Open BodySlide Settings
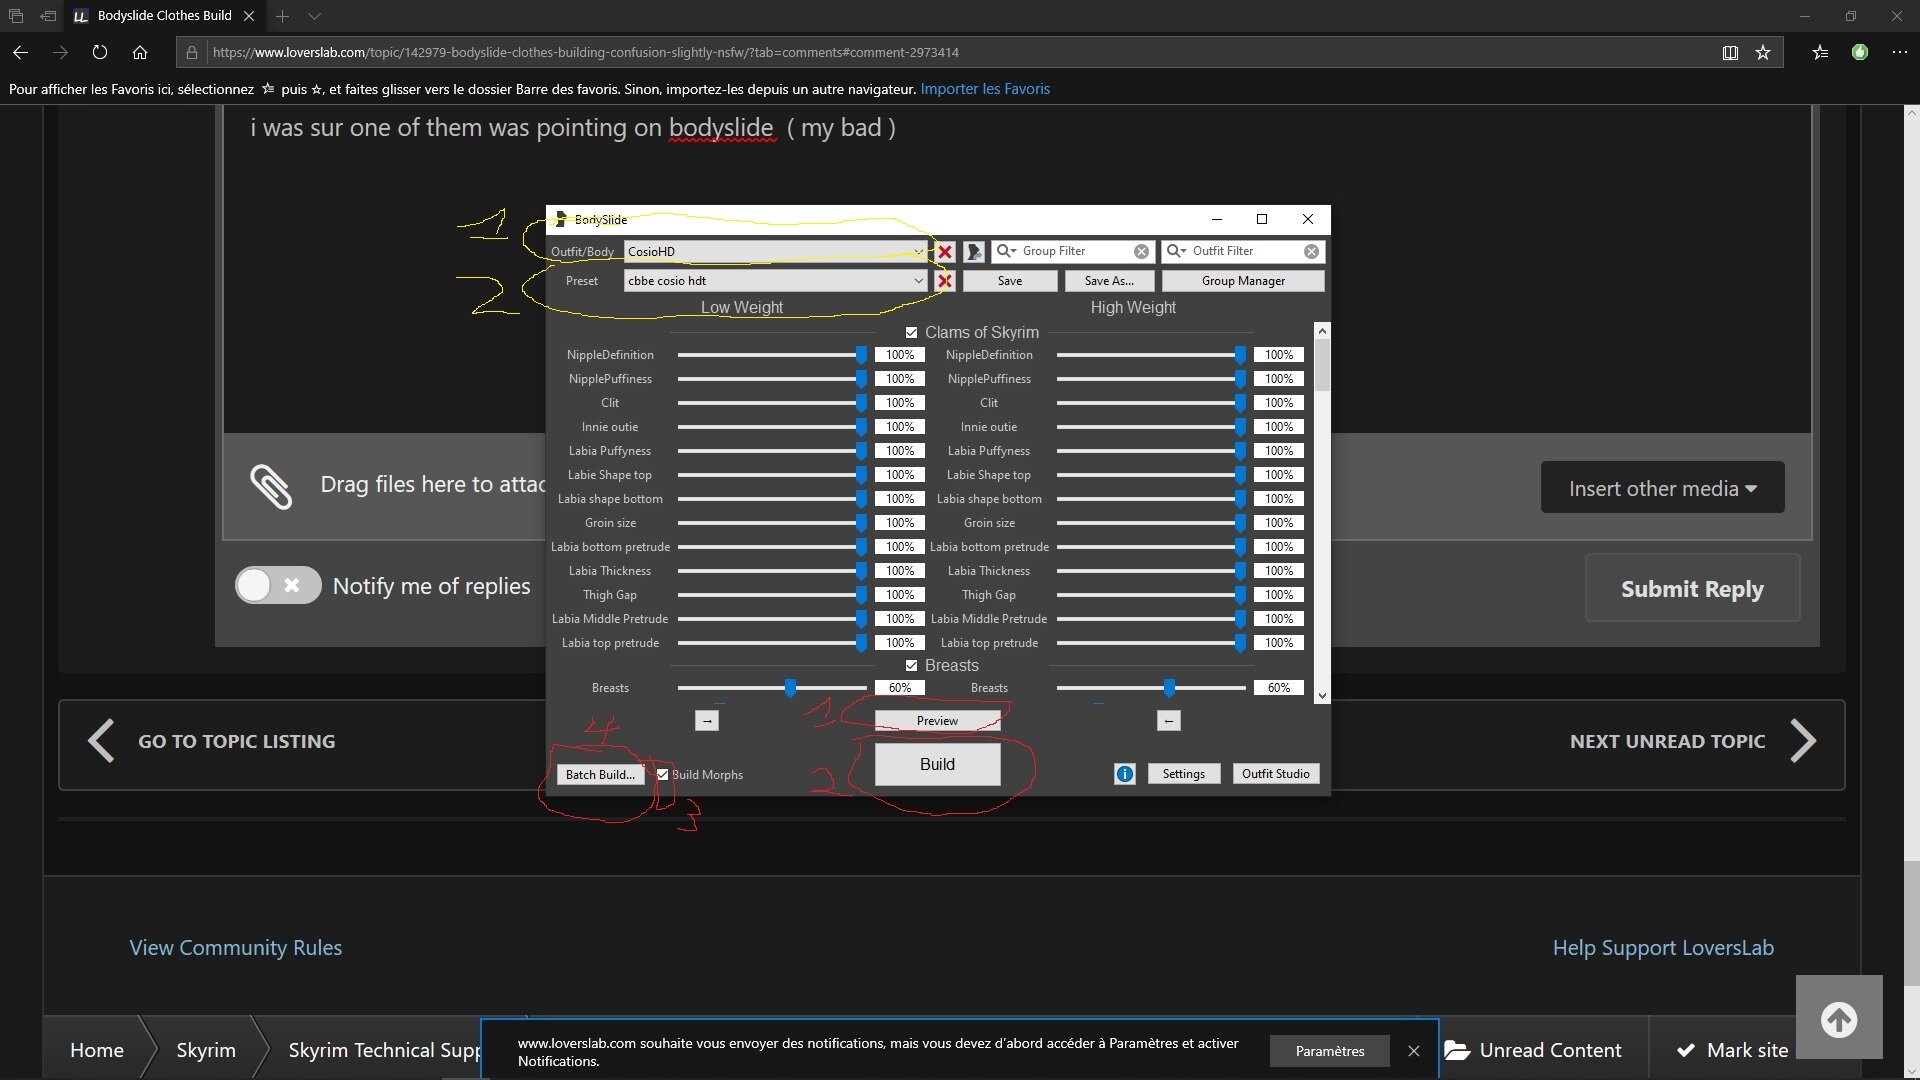The width and height of the screenshot is (1920, 1080). [x=1184, y=774]
